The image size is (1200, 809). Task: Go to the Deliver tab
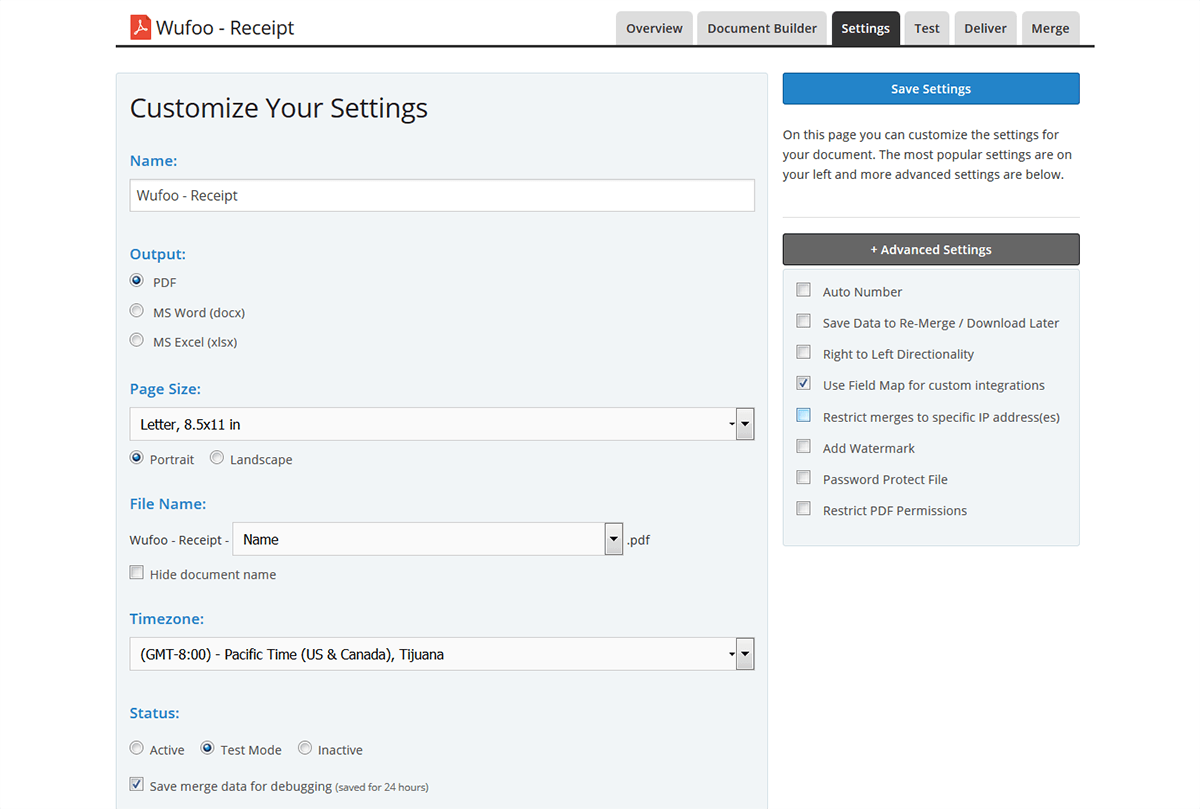985,29
